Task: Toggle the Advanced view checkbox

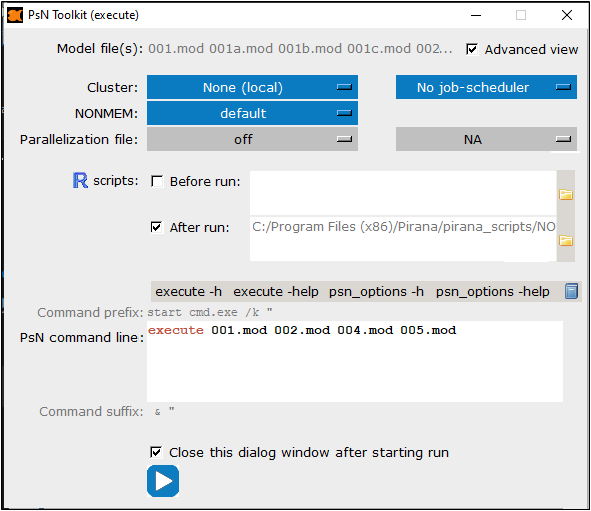Action: point(472,49)
